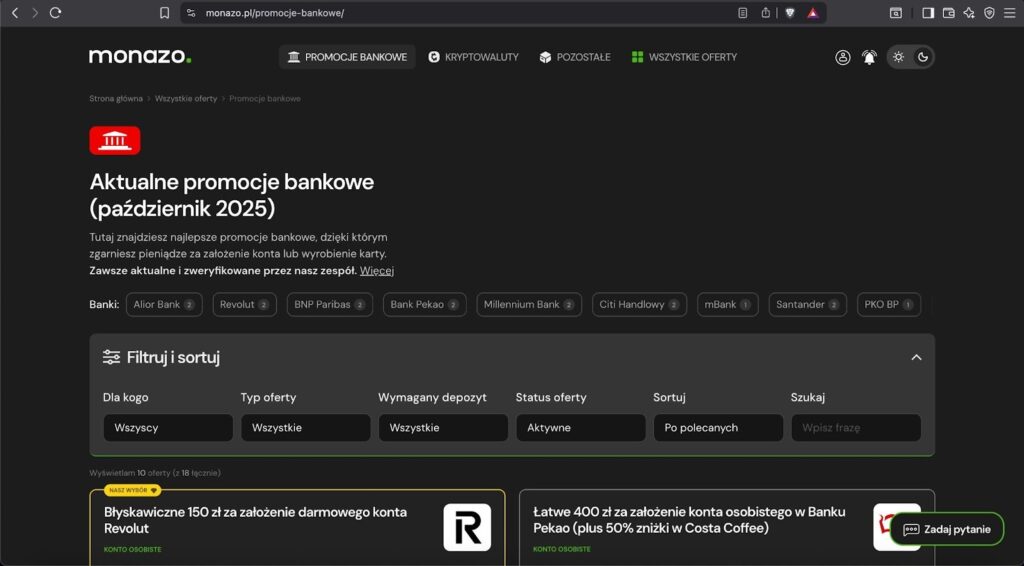
Task: Collapse the 'Filtruj i sortuj' panel chevron
Action: coord(916,357)
